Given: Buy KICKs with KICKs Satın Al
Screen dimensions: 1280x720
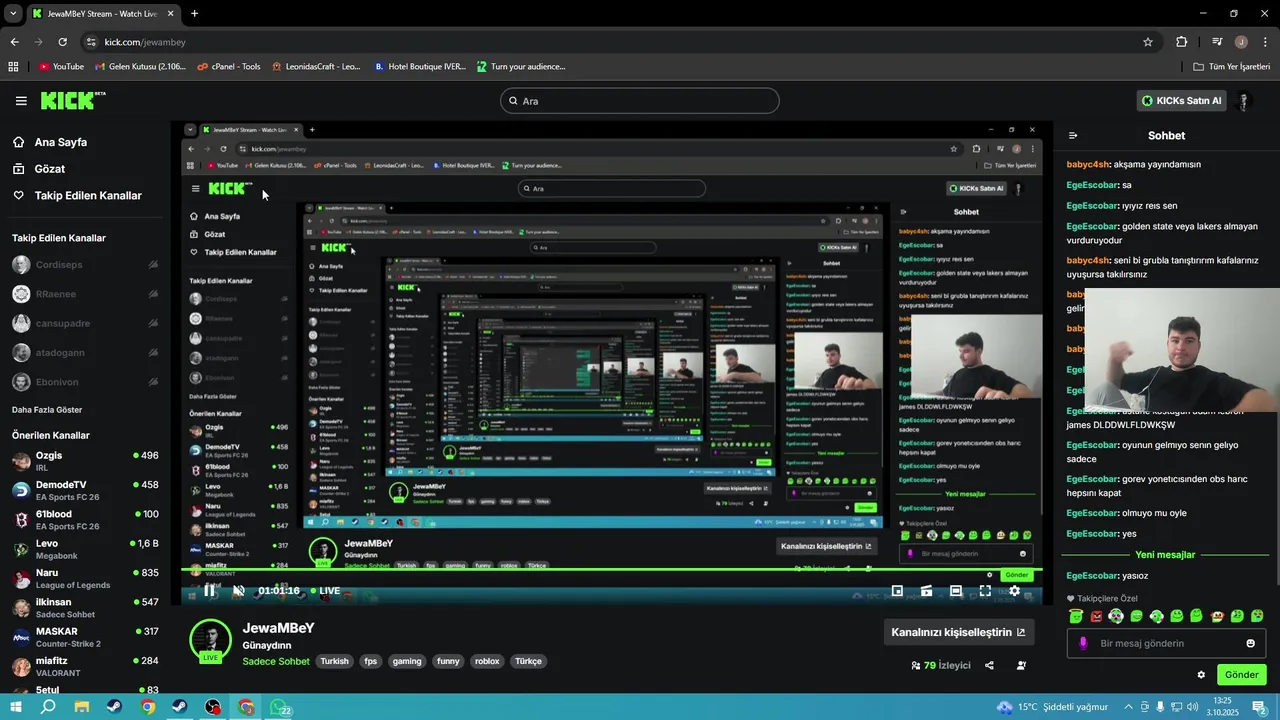Looking at the screenshot, I should [1182, 101].
